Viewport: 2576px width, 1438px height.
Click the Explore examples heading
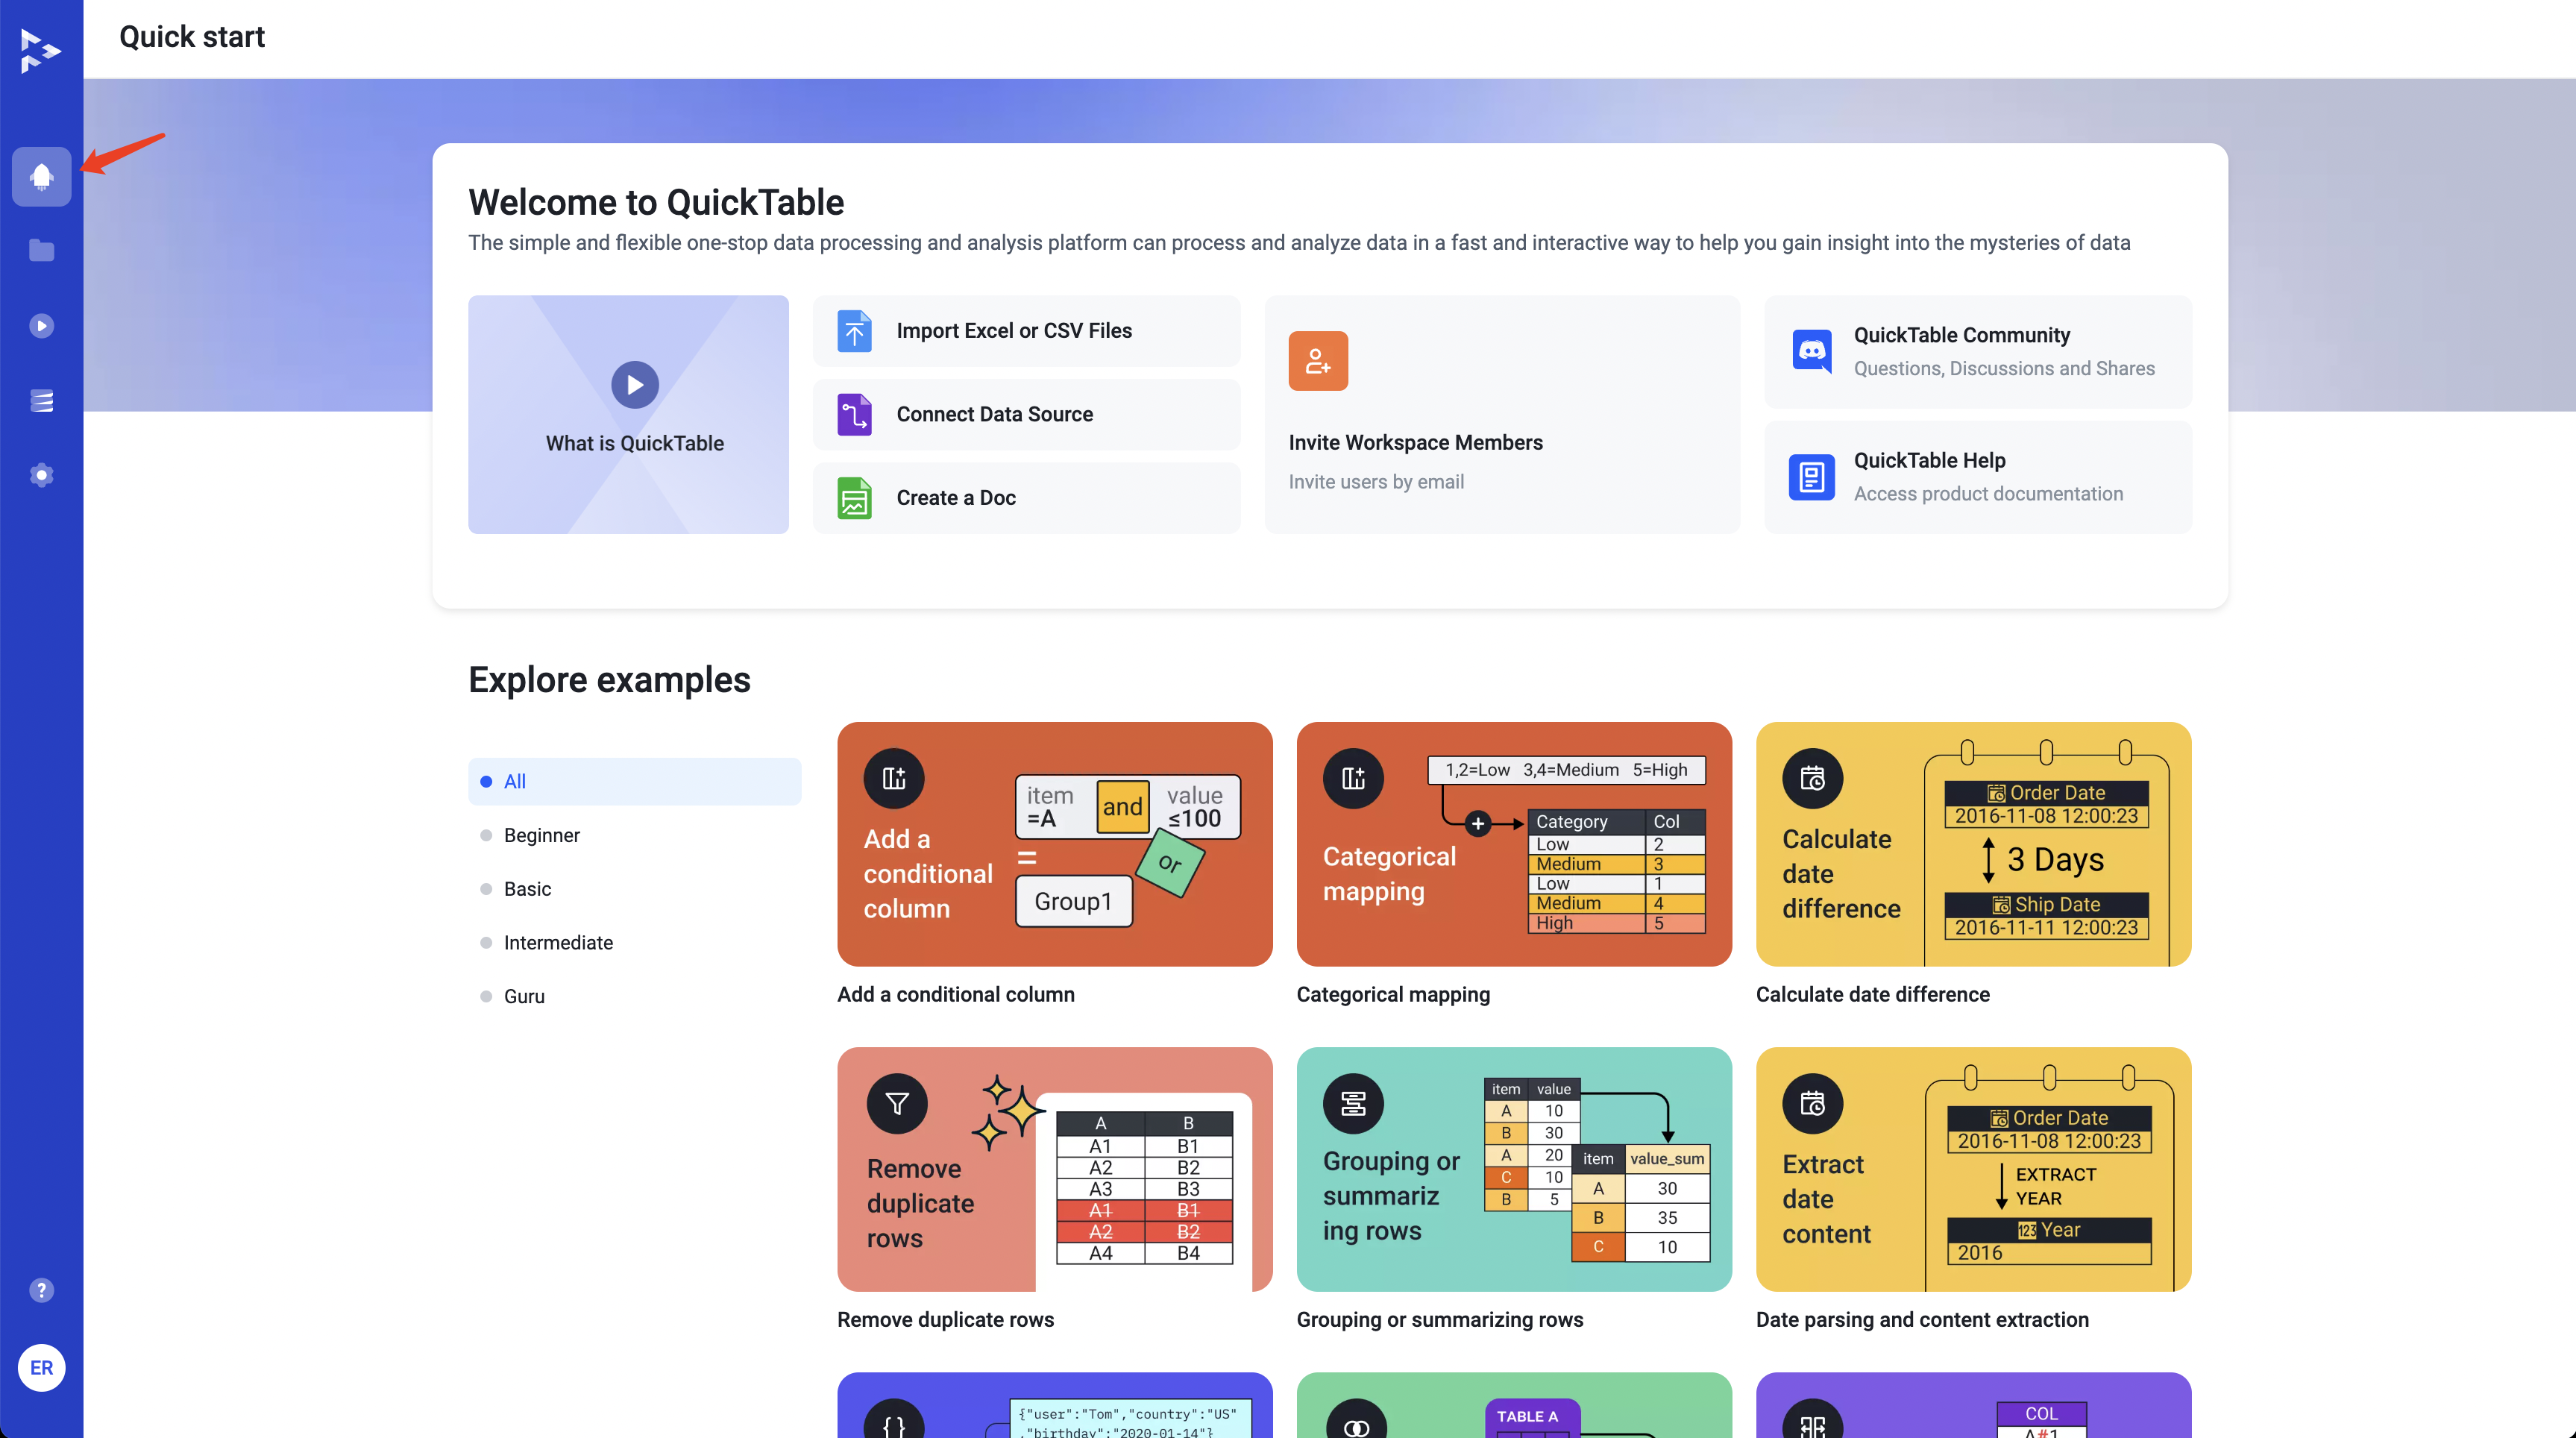tap(610, 680)
